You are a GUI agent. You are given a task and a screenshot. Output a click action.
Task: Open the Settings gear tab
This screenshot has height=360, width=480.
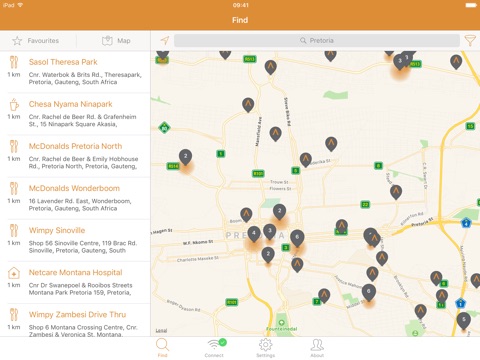266,348
